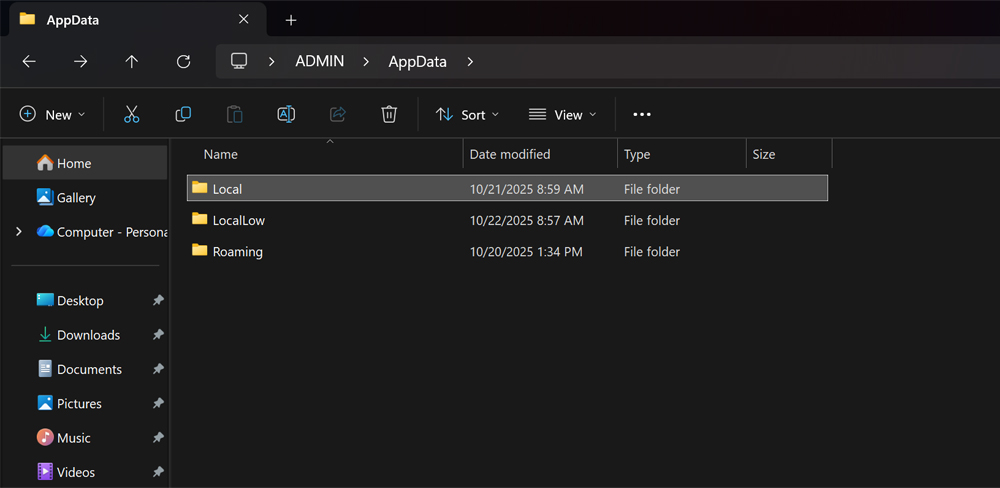Open the See more ellipsis menu

click(x=642, y=115)
